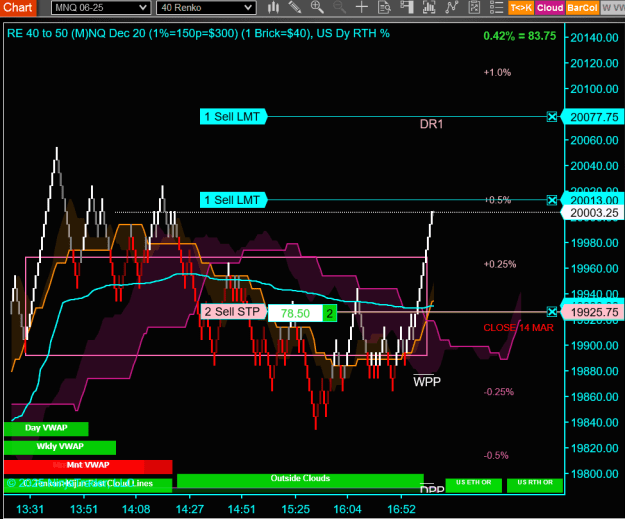The height and width of the screenshot is (519, 625).
Task: Click the zoom out magnifier
Action: pyautogui.click(x=340, y=7)
